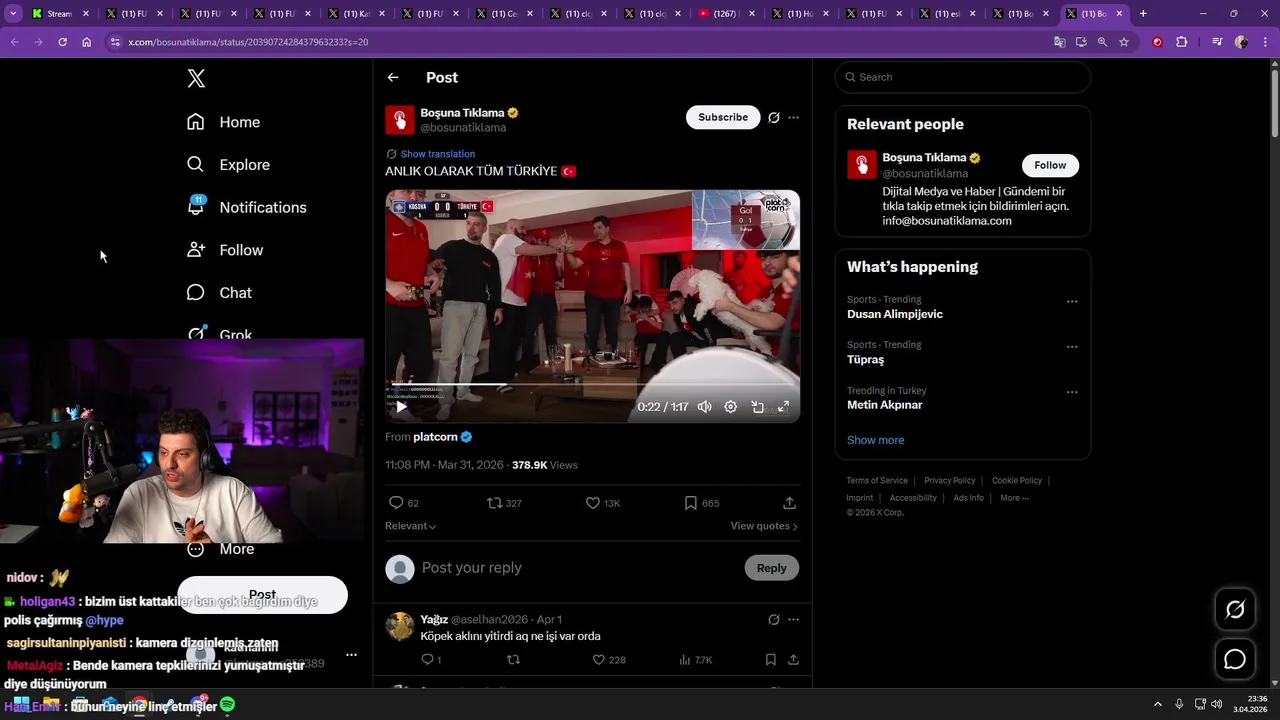Like the post with 13K likes
This screenshot has width=1280, height=720.
[603, 503]
